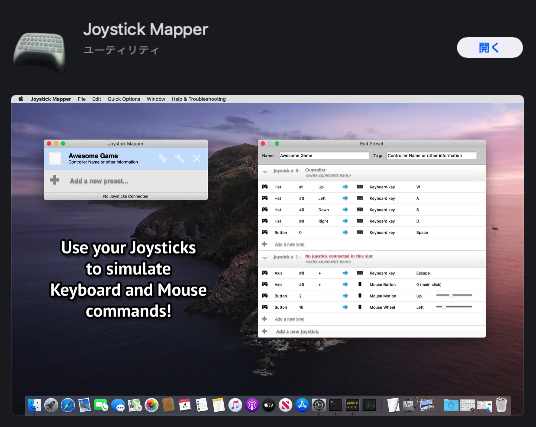Click the mouse icon in Mouse Button row
Image resolution: width=536 pixels, height=427 pixels.
click(360, 284)
